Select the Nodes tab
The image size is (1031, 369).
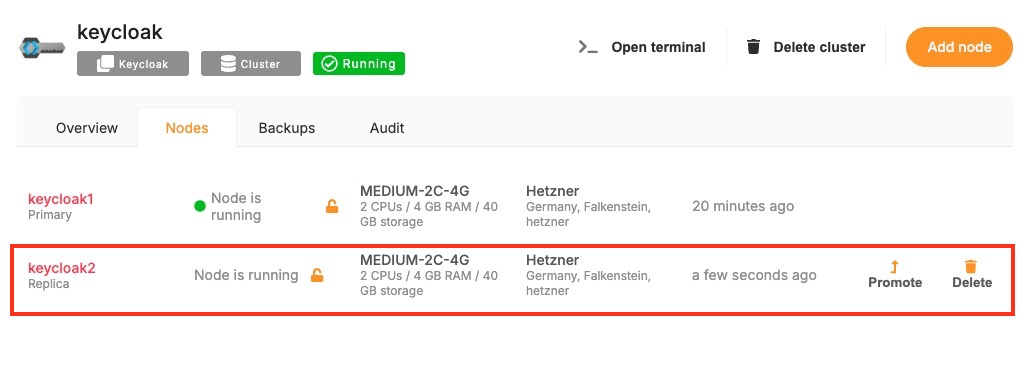tap(187, 128)
